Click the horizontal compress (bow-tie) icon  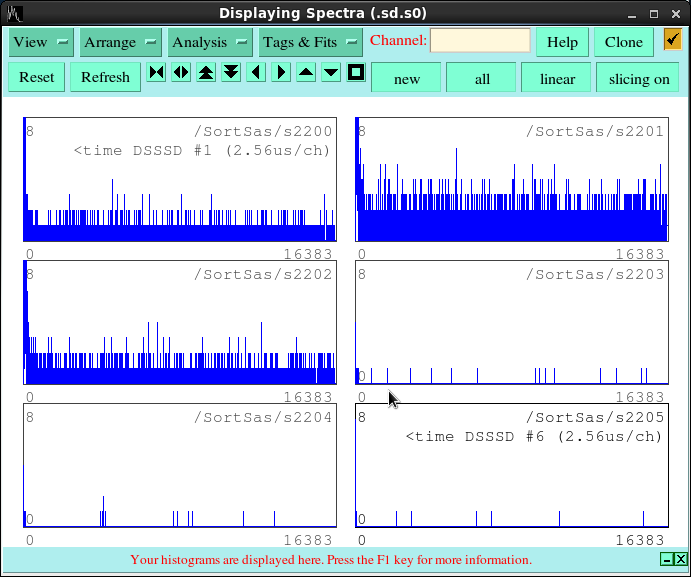pos(157,73)
